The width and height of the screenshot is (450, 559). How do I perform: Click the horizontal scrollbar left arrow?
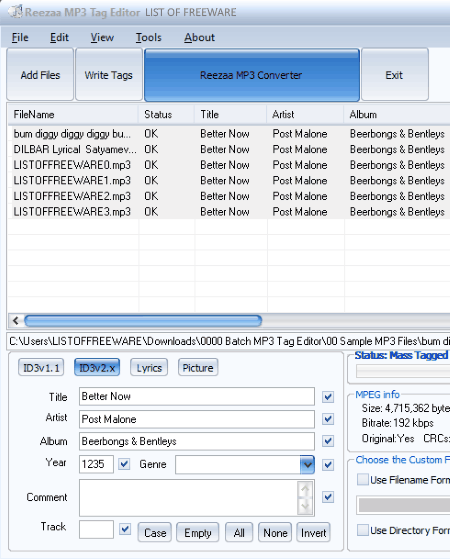coord(16,321)
